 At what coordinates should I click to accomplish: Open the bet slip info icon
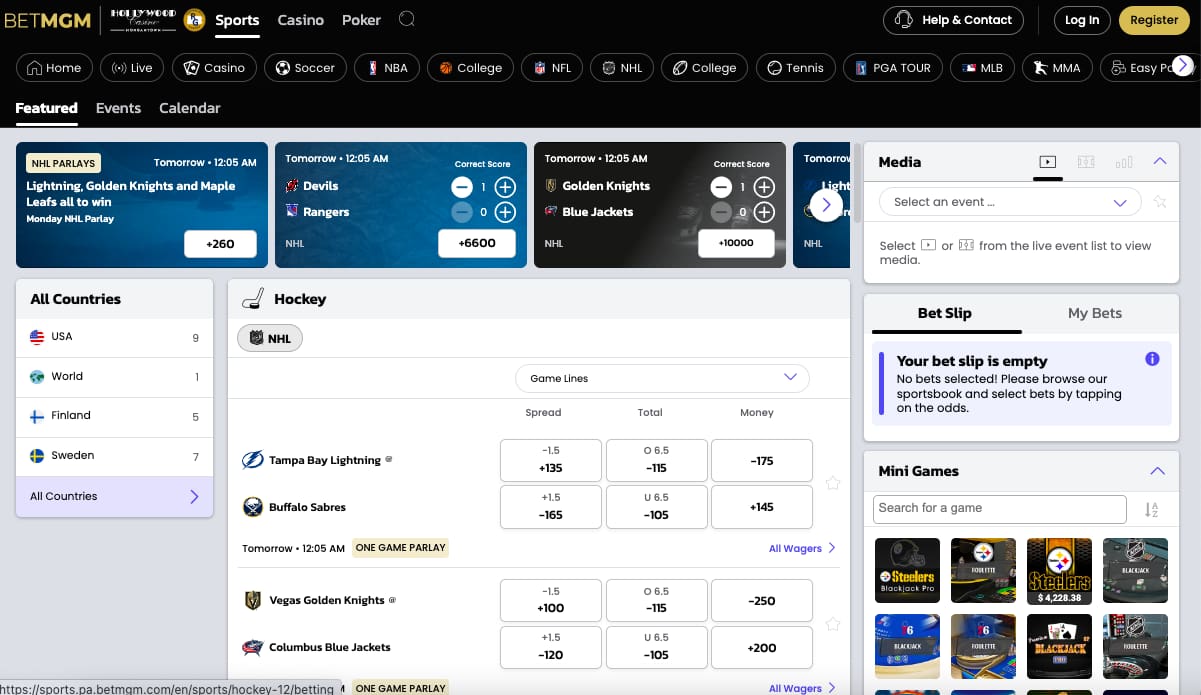point(1152,359)
